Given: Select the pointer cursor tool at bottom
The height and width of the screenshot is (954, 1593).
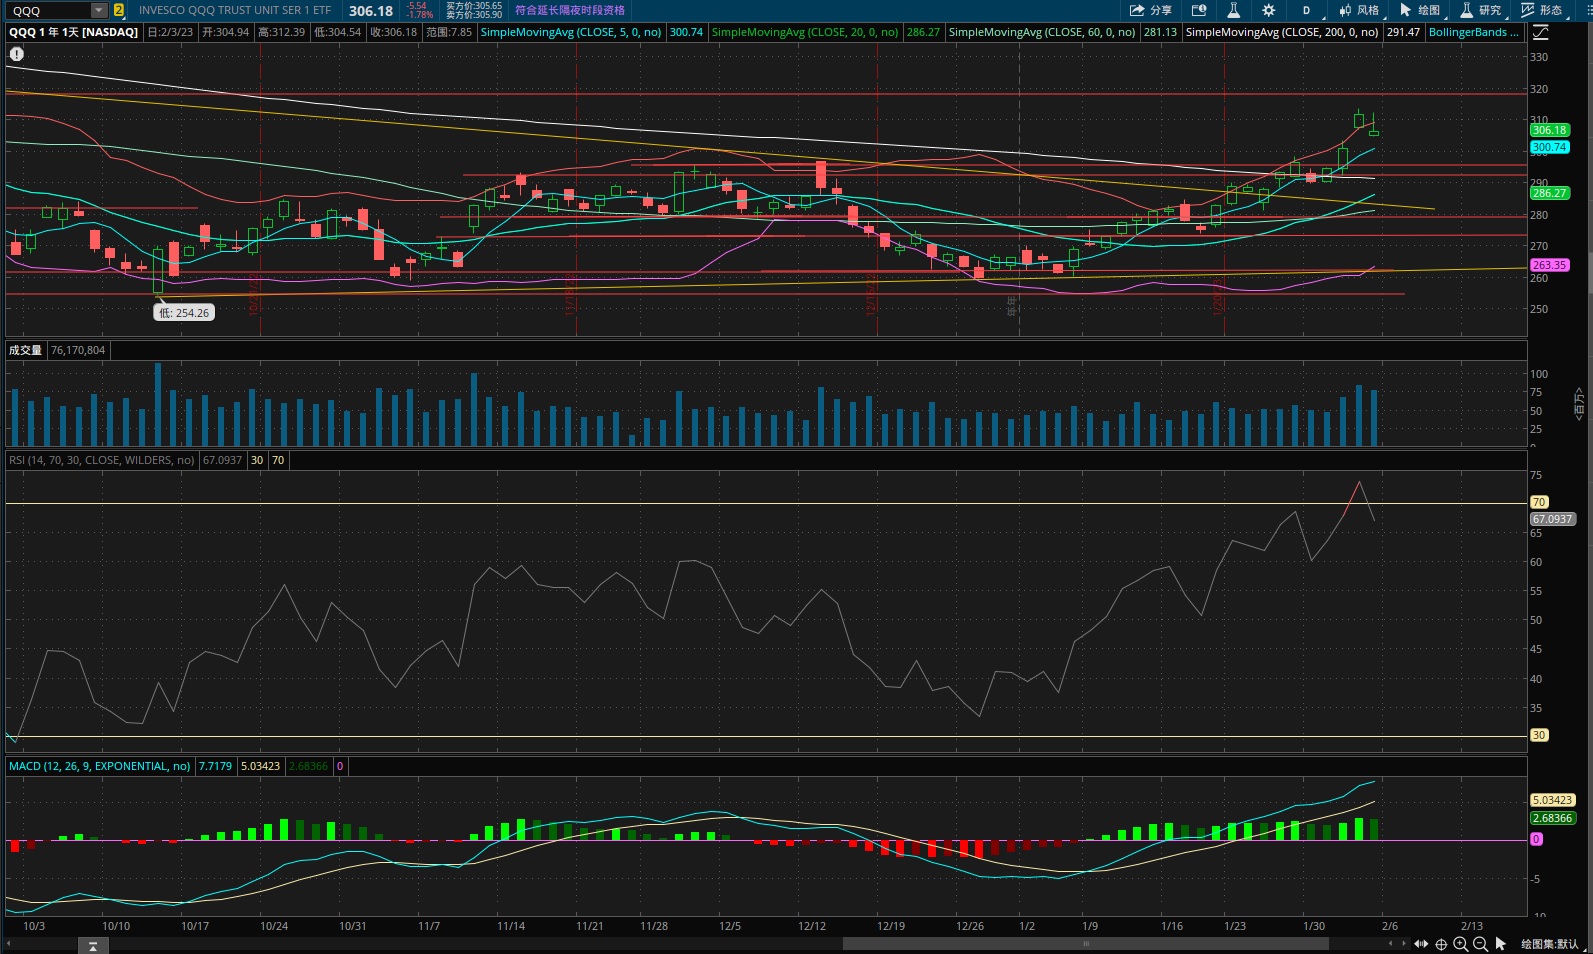Looking at the screenshot, I should (x=1500, y=944).
